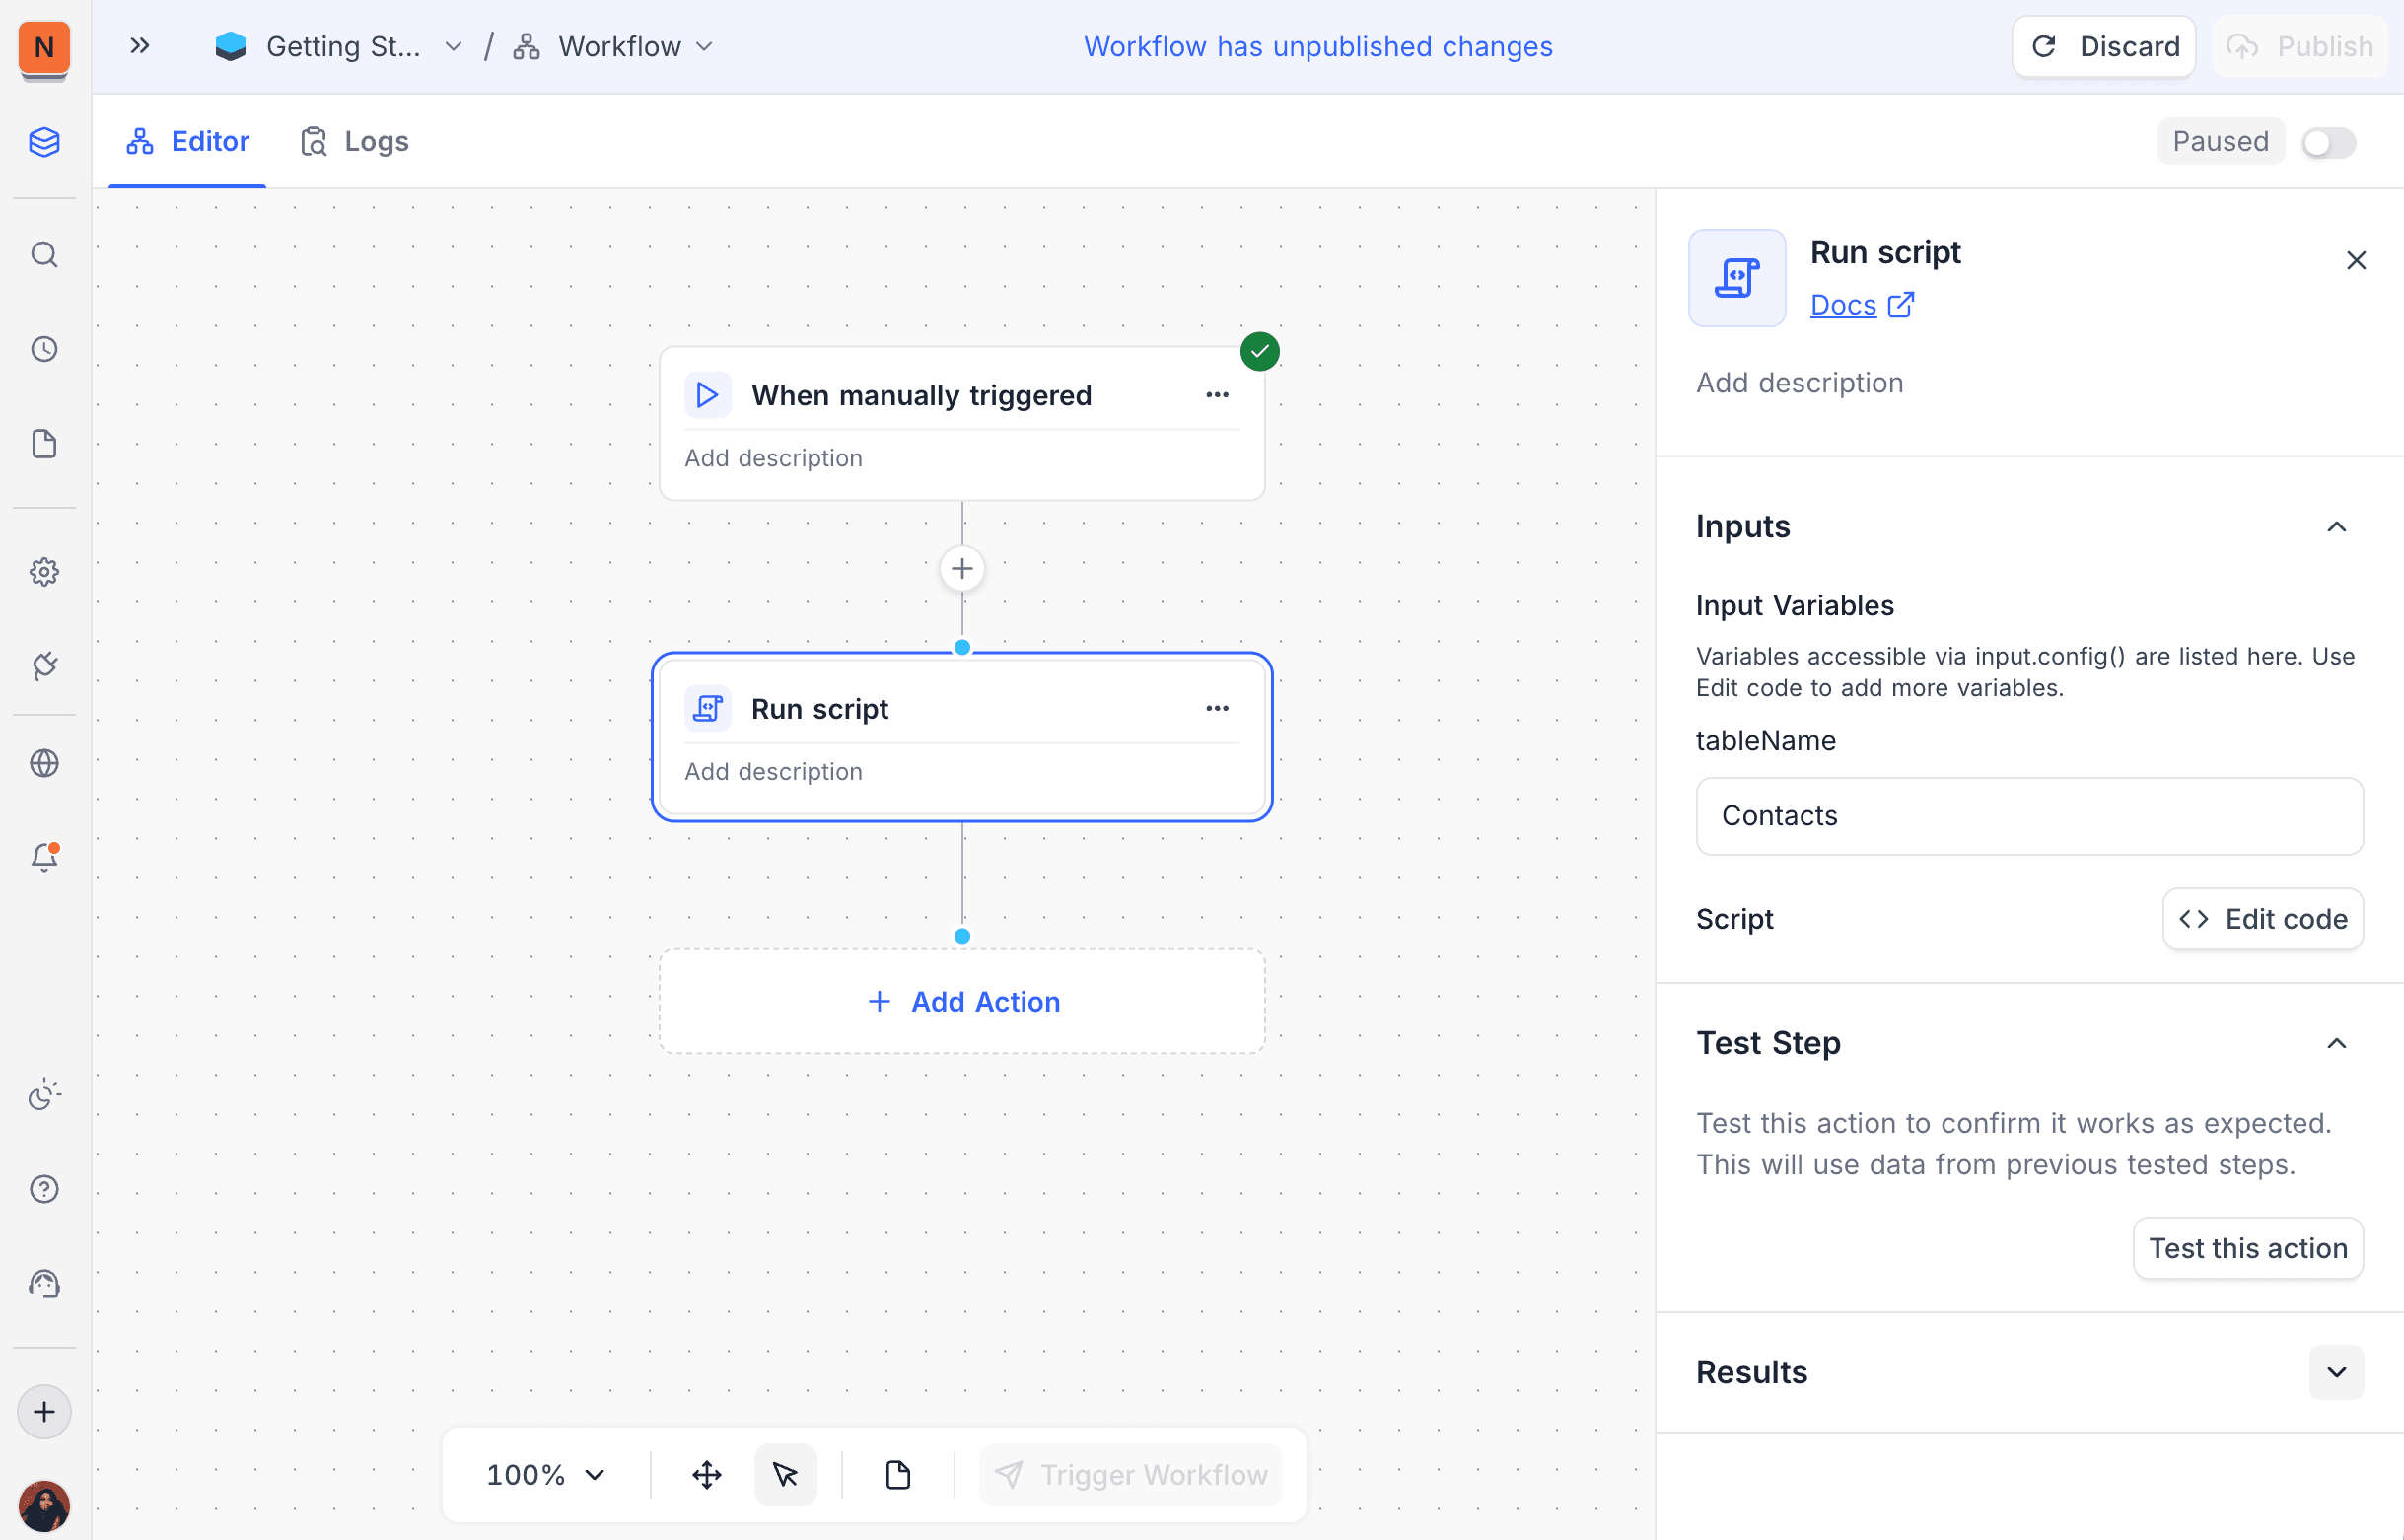Click the globe icon in sidebar

click(x=44, y=763)
